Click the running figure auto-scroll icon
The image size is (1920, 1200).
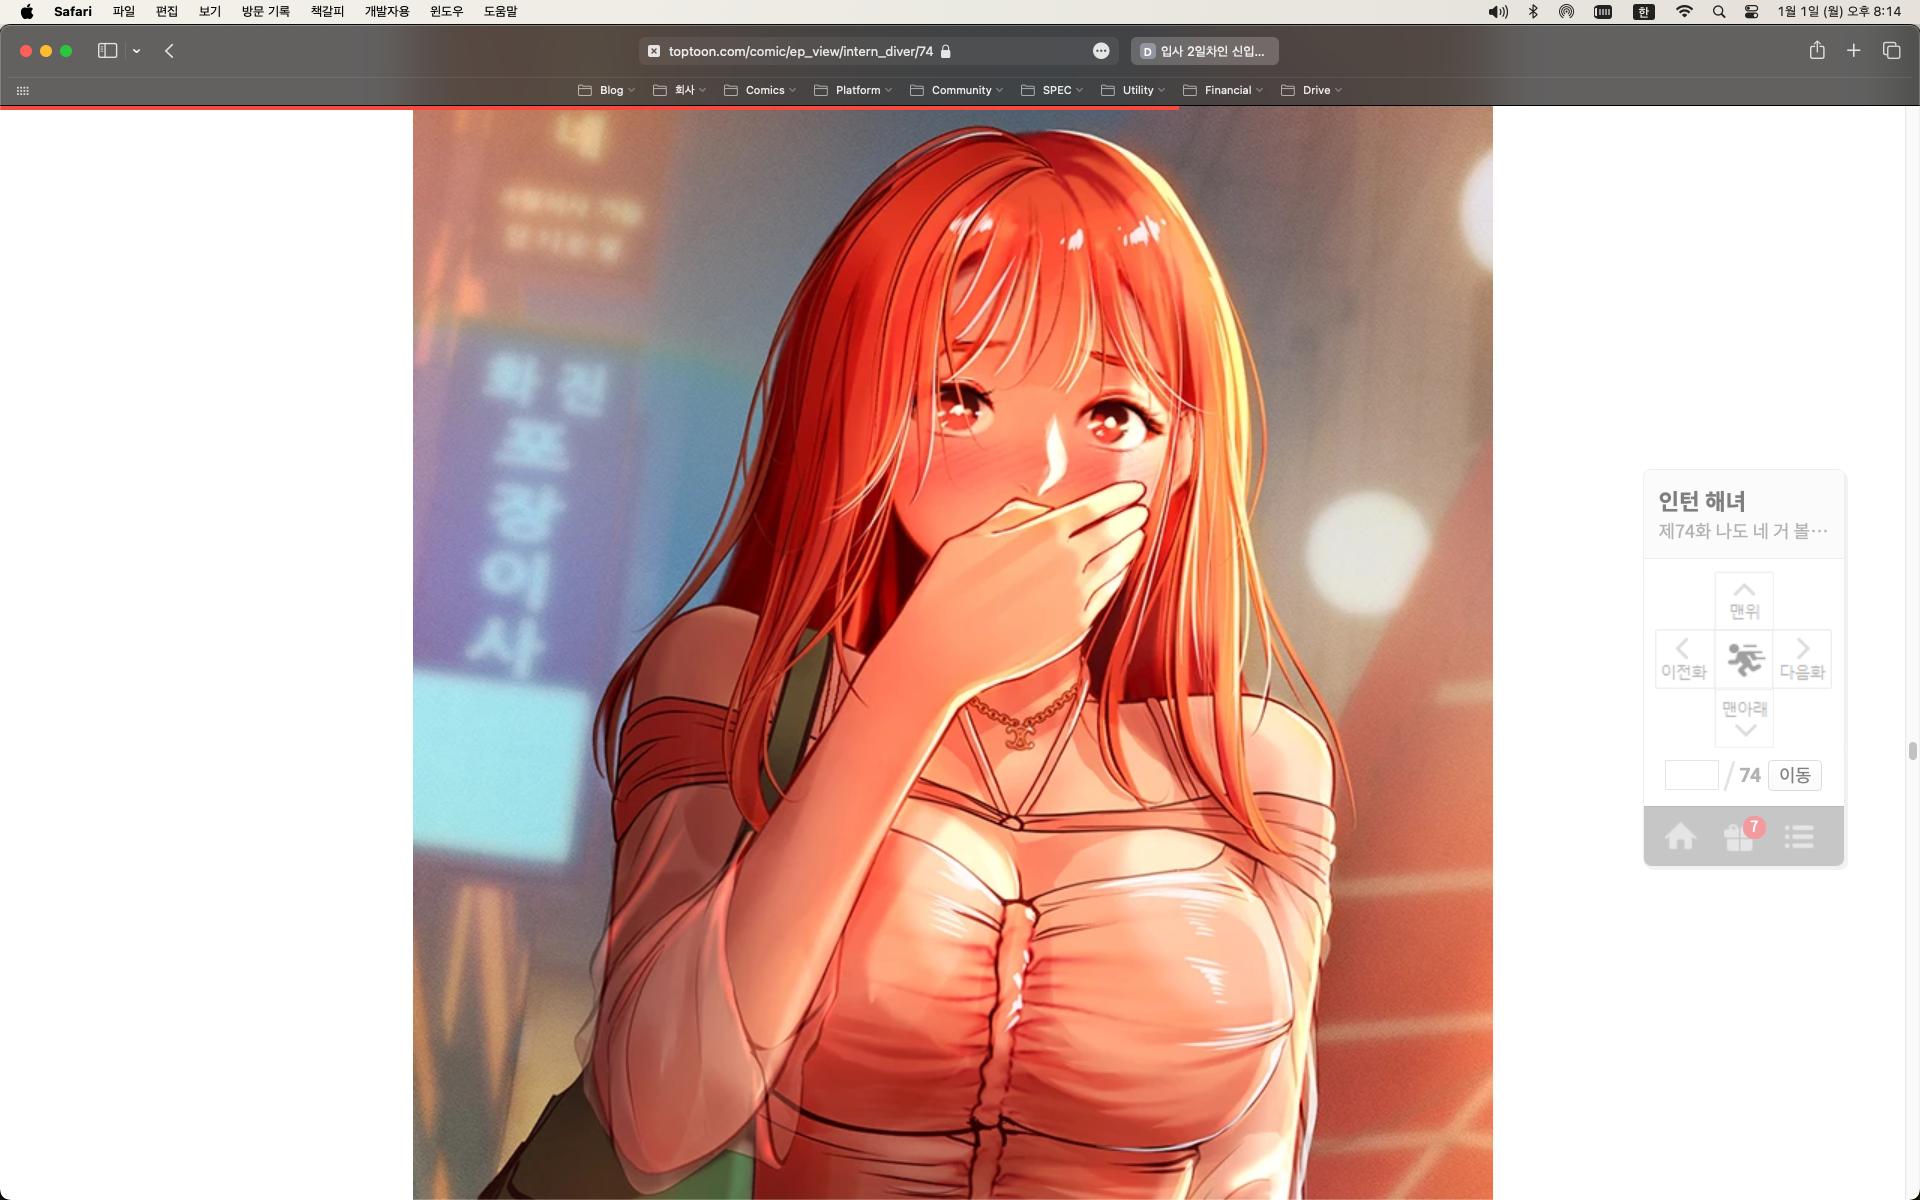pyautogui.click(x=1744, y=659)
